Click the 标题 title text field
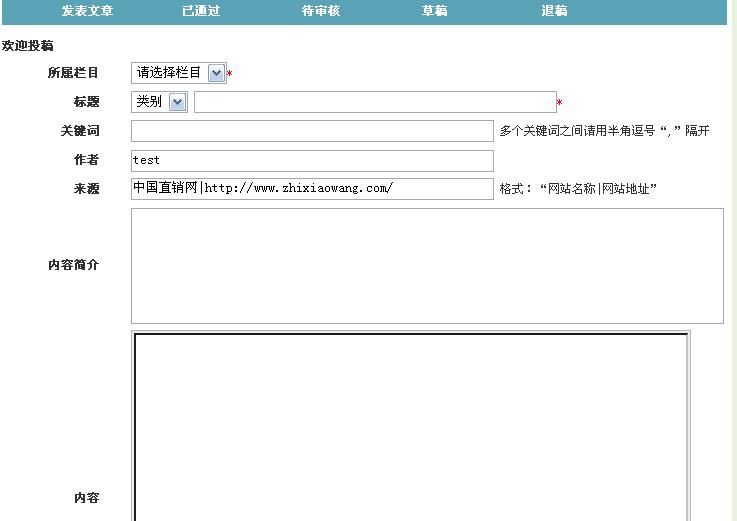 [x=375, y=102]
